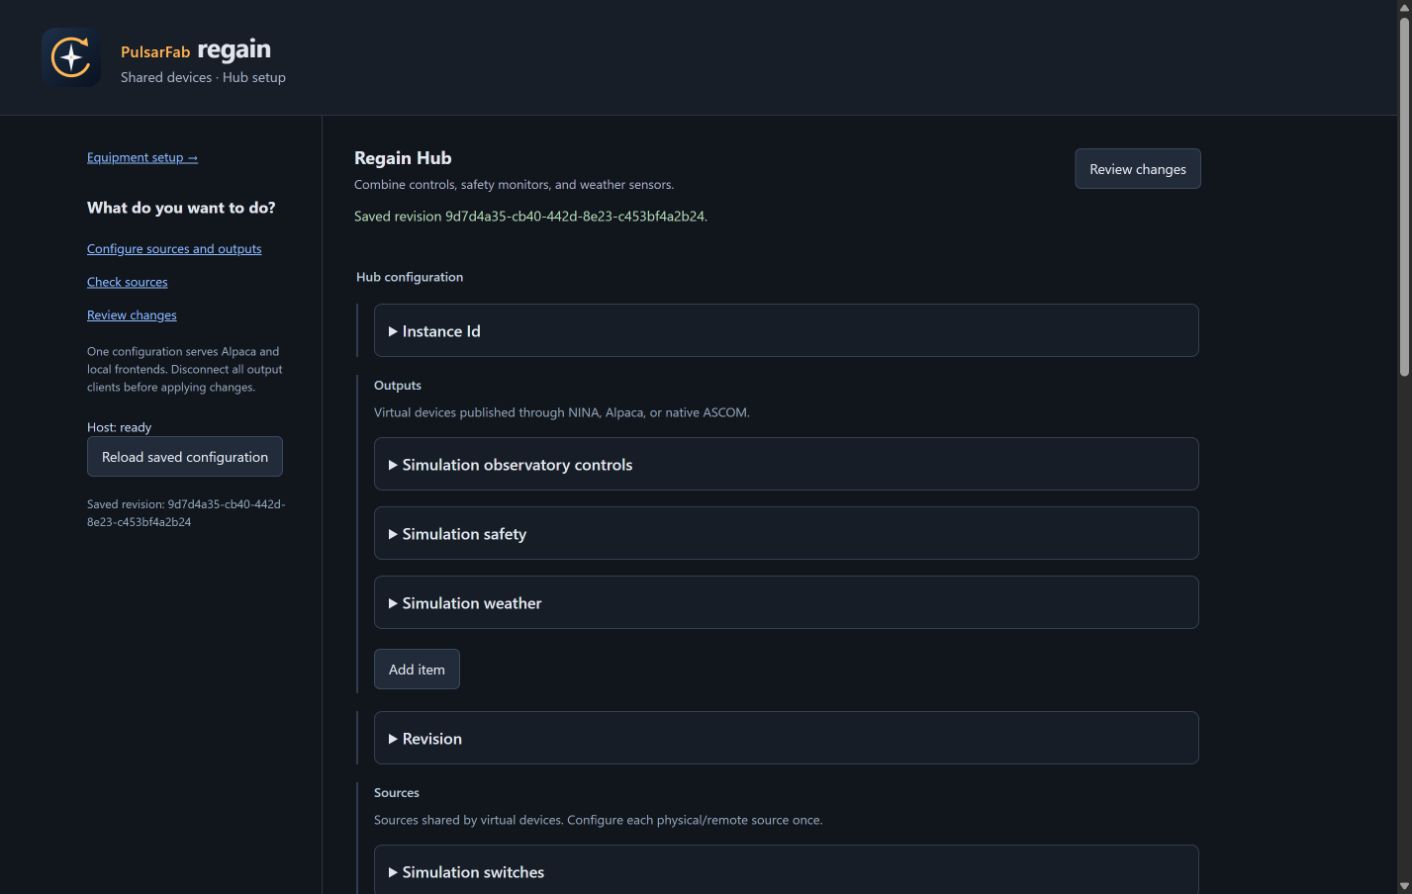Expand the Instance Id section

coord(786,331)
